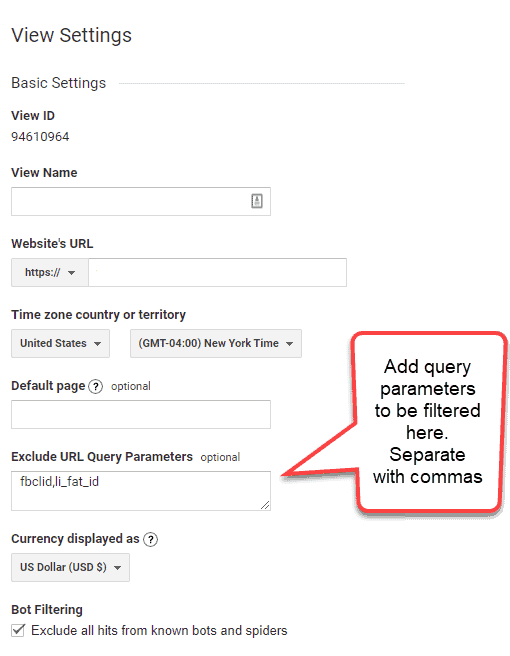This screenshot has height=656, width=510.
Task: Select the Default page input field
Action: point(141,414)
